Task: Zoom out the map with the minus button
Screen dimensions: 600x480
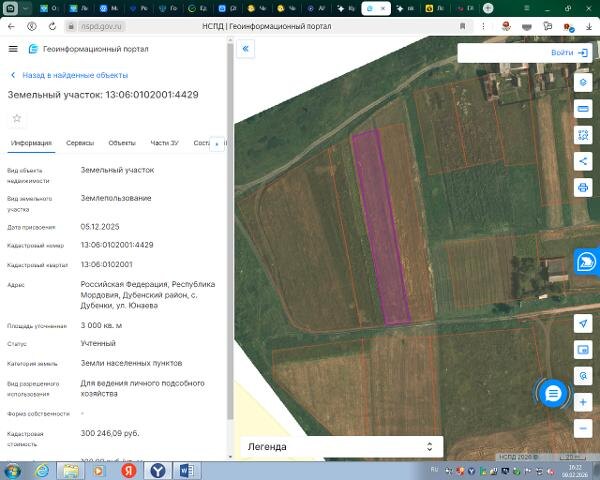Action: 583,428
